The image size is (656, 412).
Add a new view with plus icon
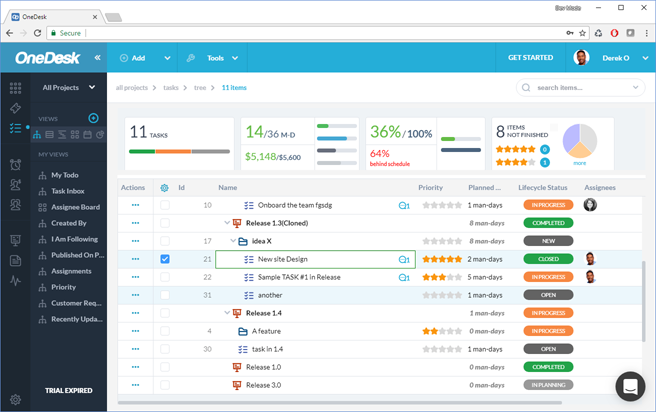[x=93, y=118]
